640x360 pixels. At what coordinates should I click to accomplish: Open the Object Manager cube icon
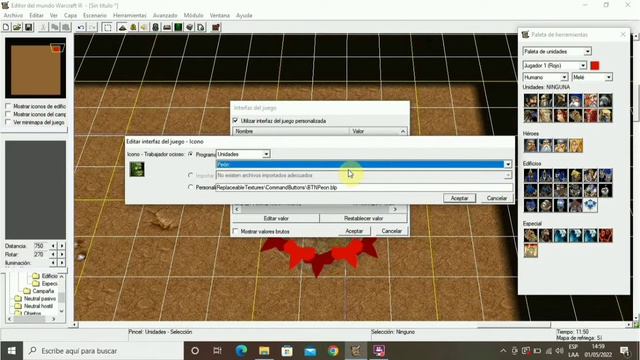[190, 27]
